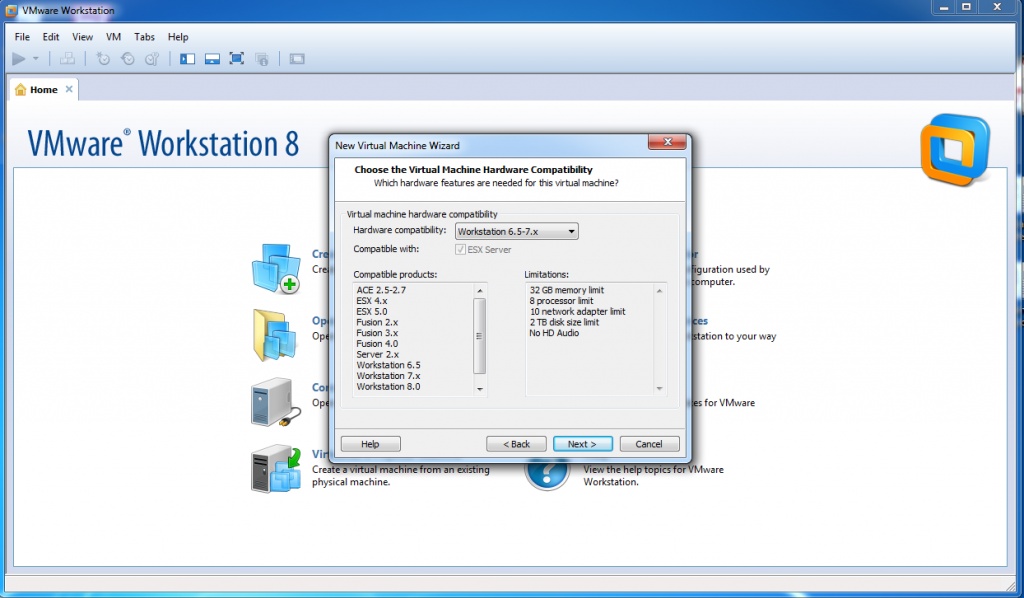The width and height of the screenshot is (1024, 598).
Task: Click the Unity mode toolbar icon
Action: point(262,59)
